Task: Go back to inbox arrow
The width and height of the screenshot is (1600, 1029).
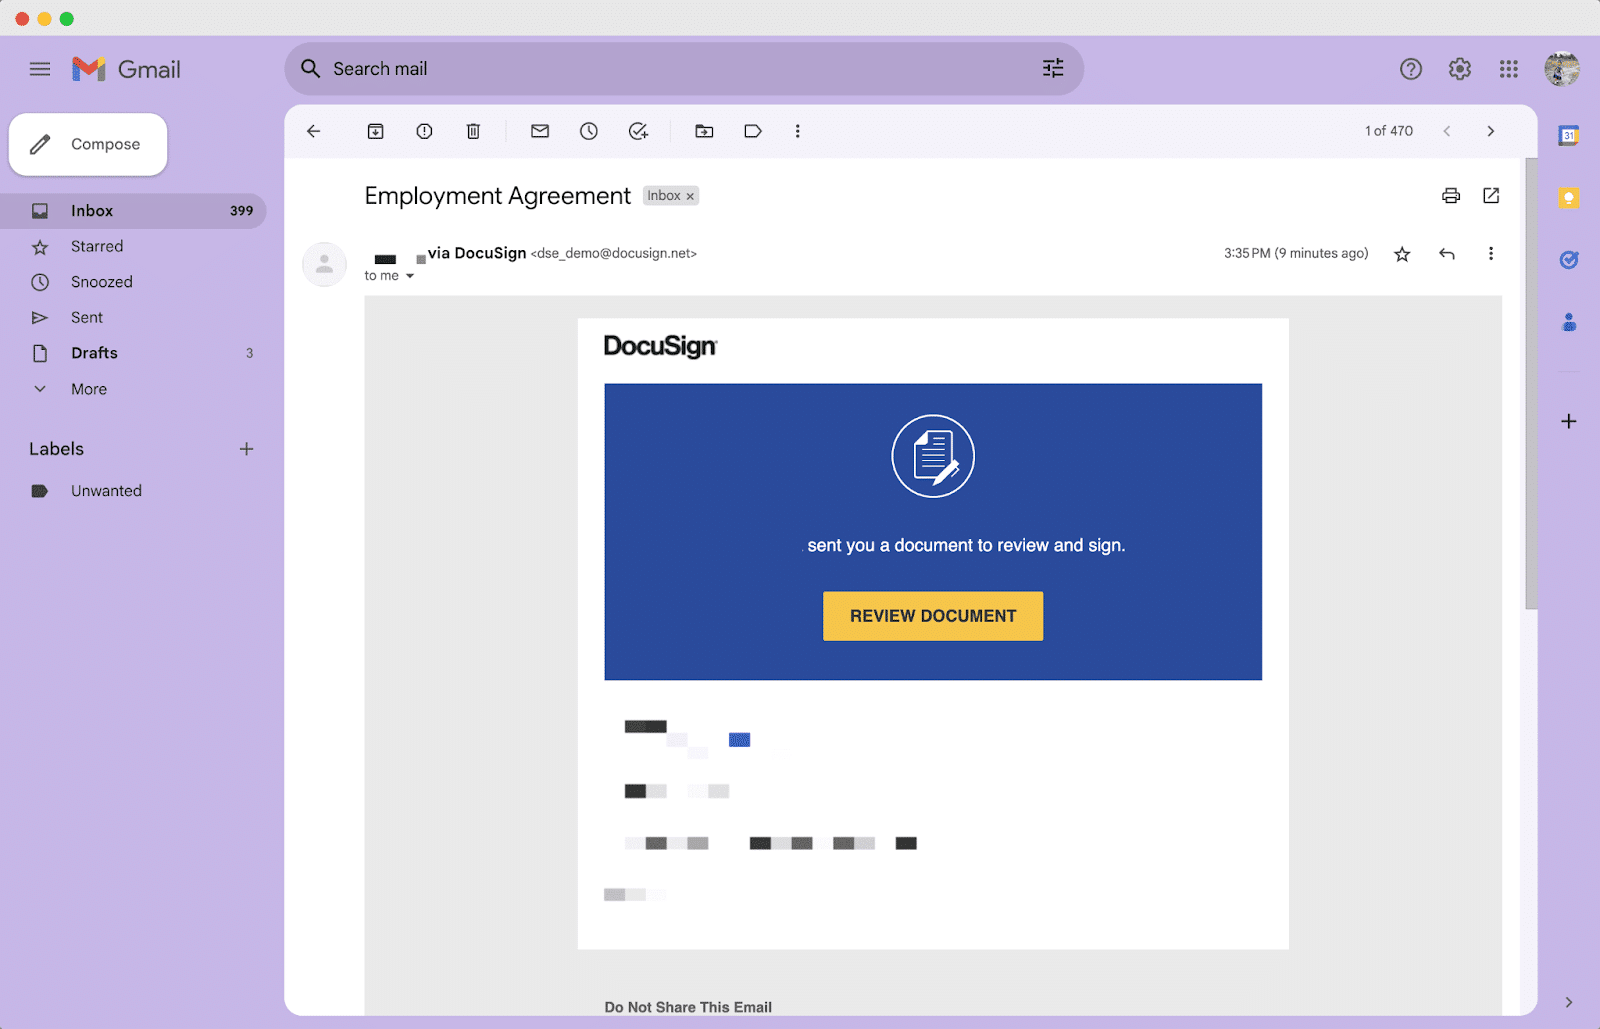Action: (314, 131)
